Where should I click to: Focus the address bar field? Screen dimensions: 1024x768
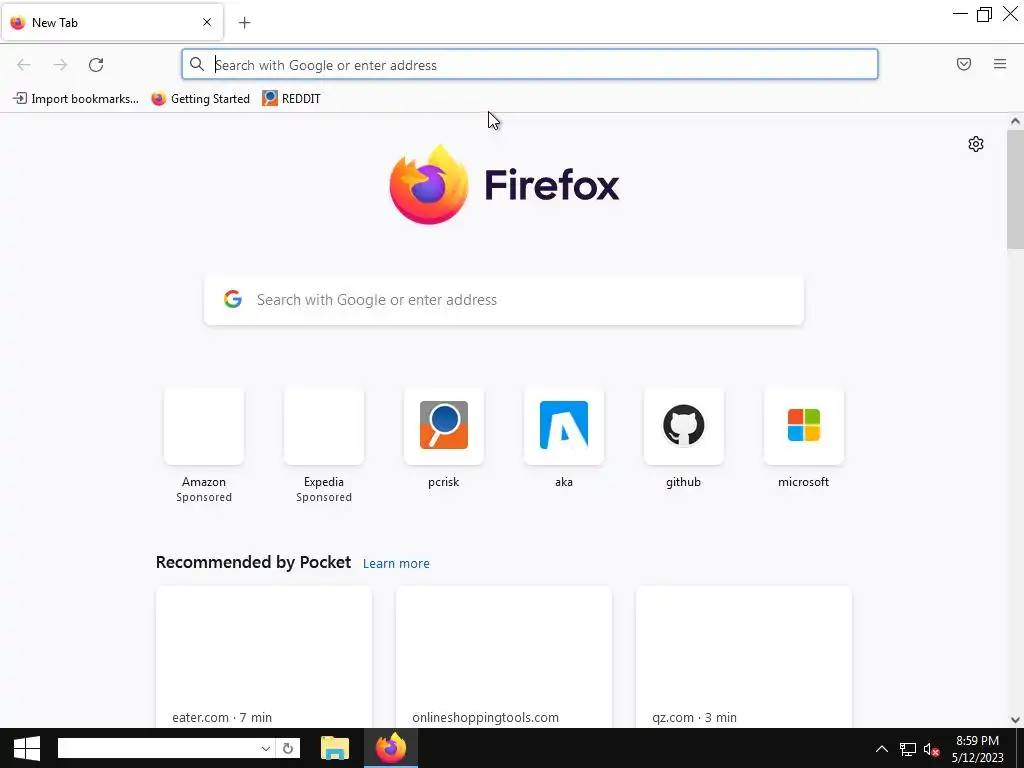[530, 65]
